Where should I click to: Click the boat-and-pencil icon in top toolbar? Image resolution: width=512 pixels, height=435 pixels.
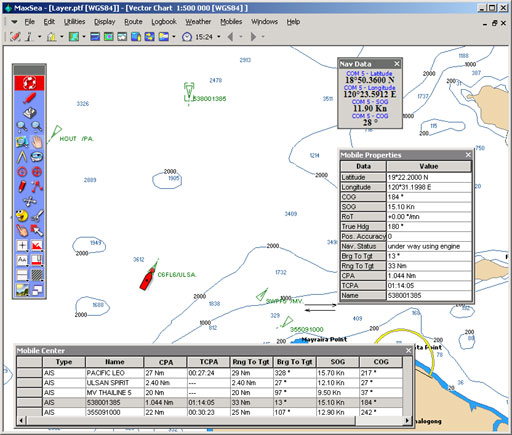tap(15, 36)
